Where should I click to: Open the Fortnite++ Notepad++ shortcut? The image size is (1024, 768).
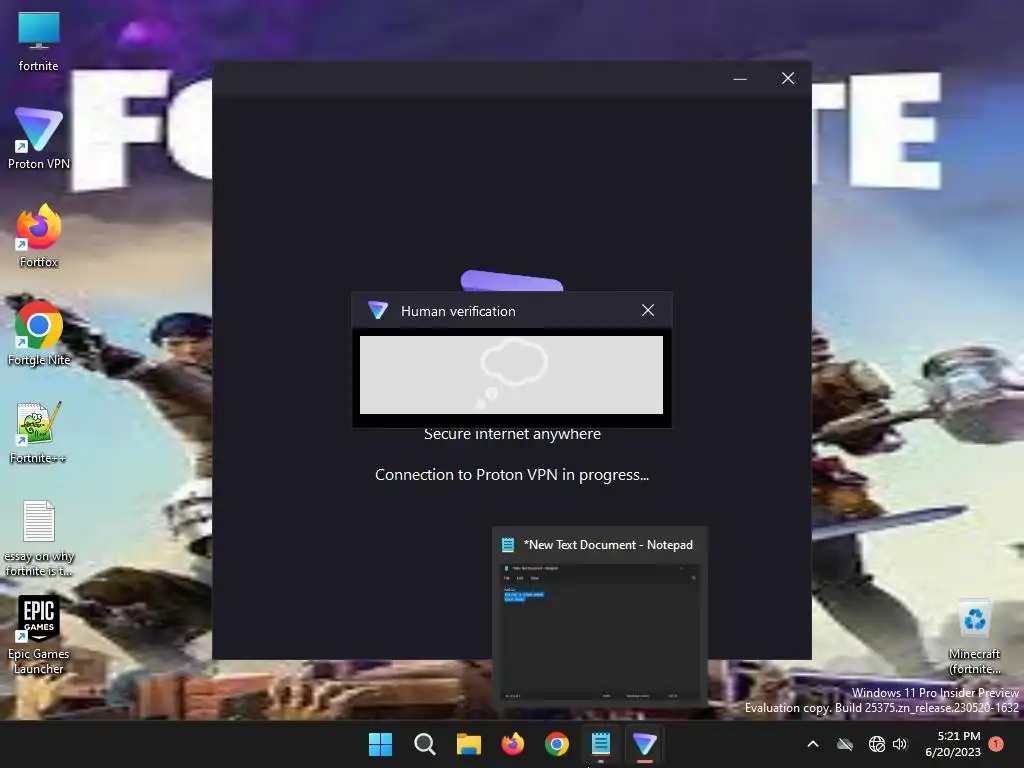(x=38, y=432)
